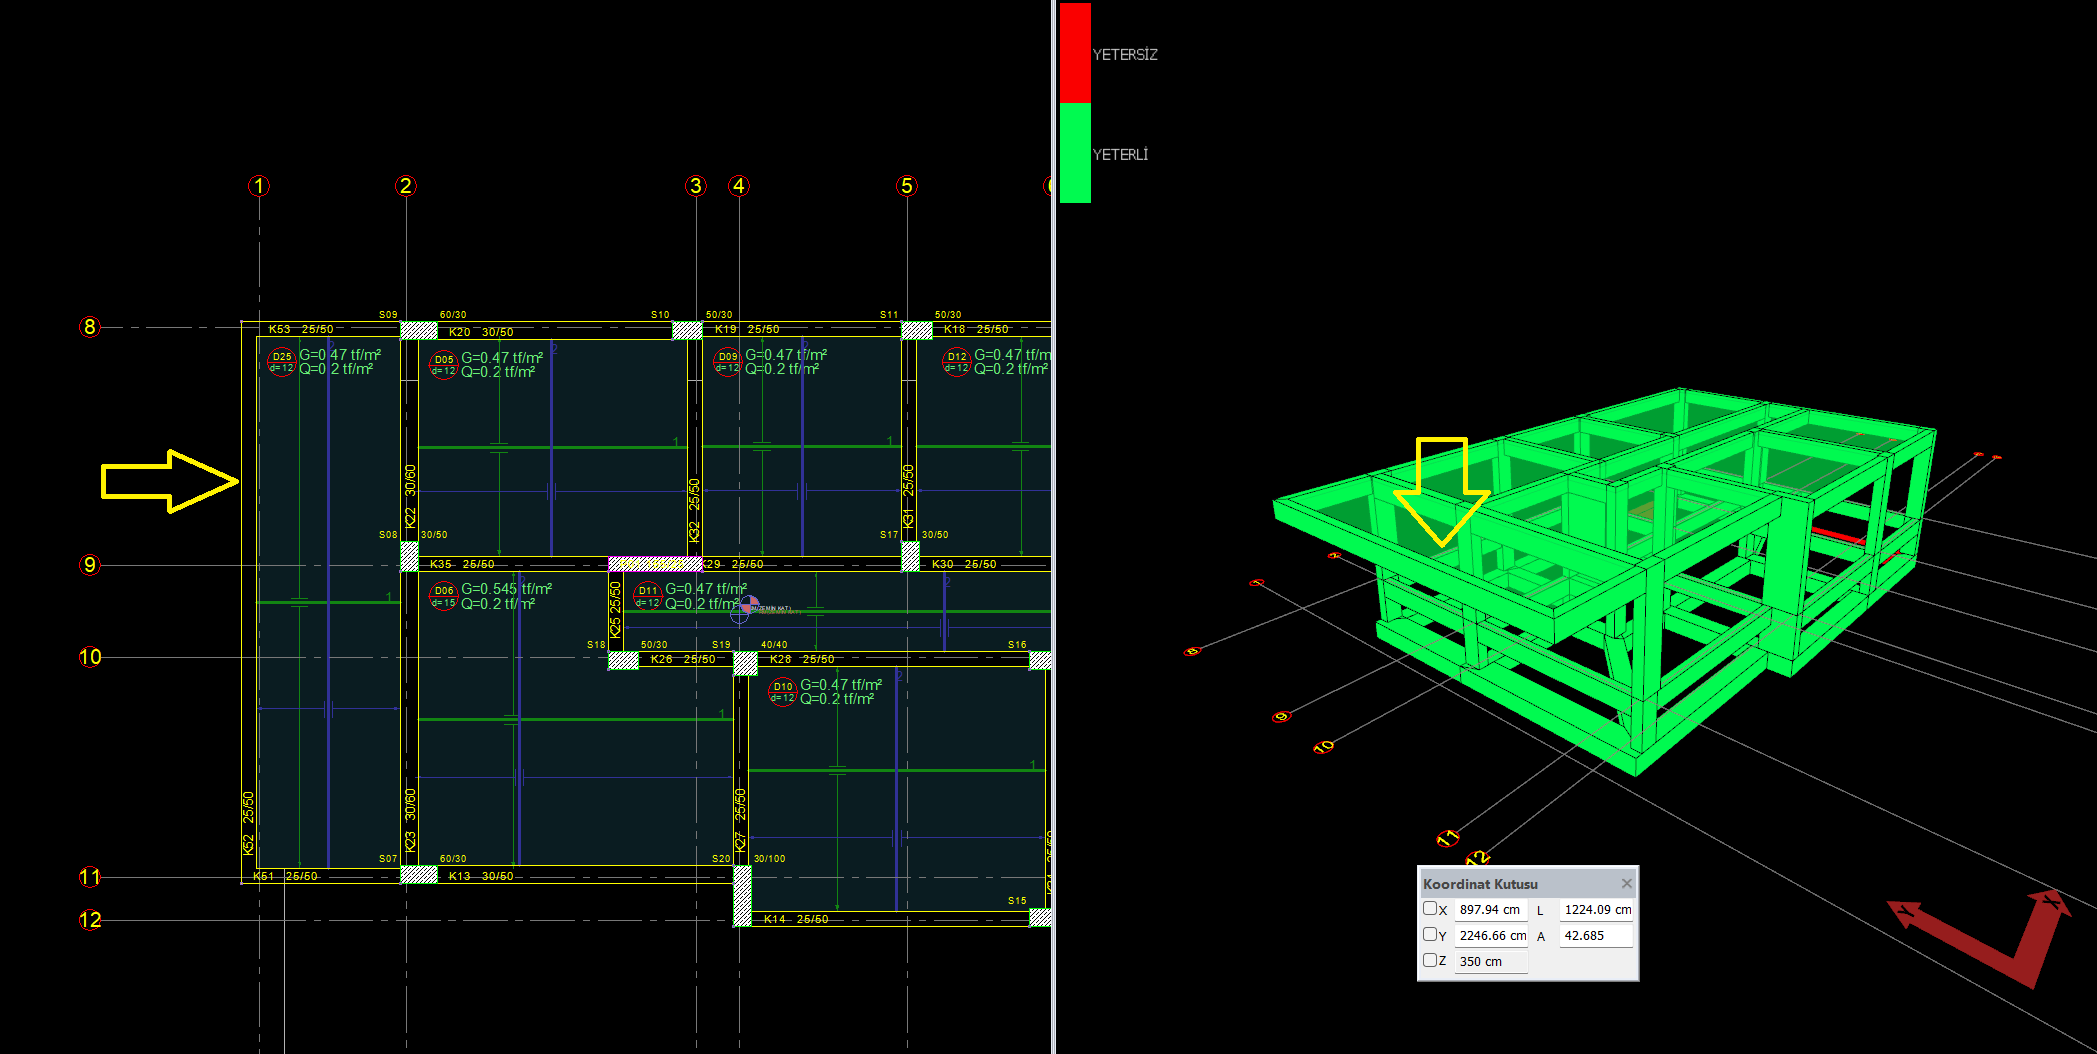The height and width of the screenshot is (1054, 2097).
Task: Close the Koordinat Kutusu panel
Action: point(1626,883)
